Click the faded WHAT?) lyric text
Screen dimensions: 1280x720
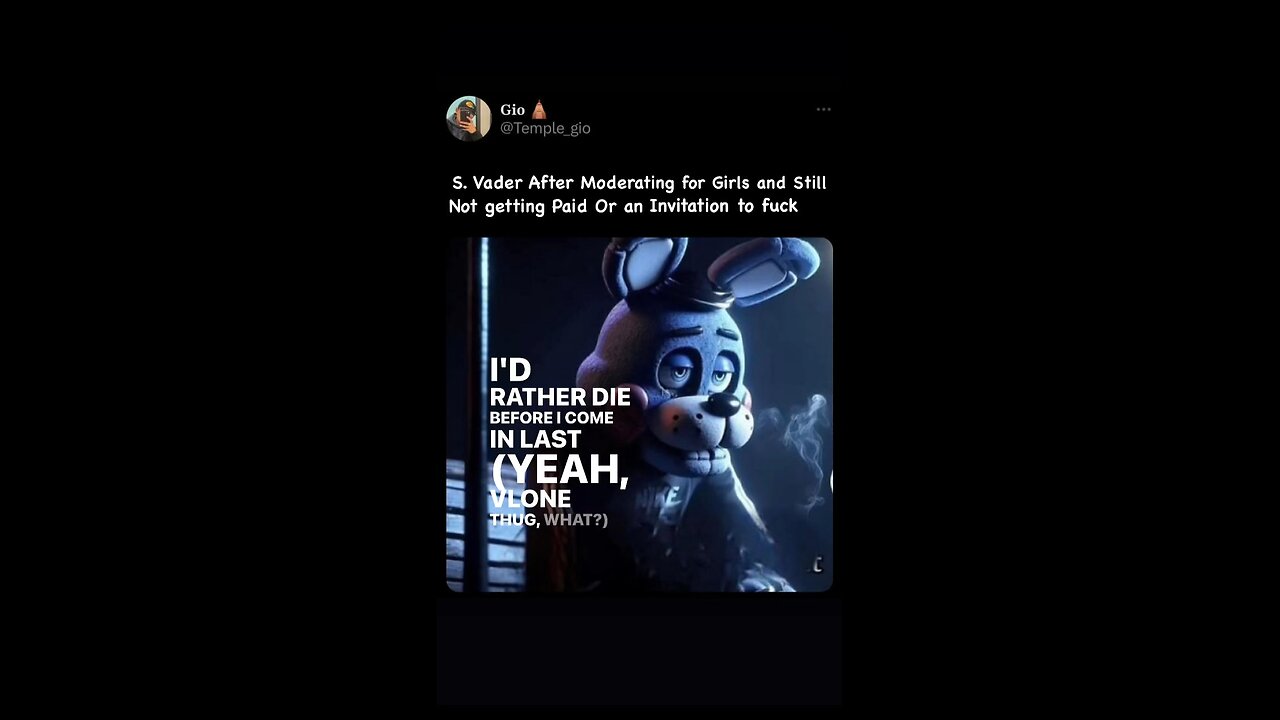click(x=576, y=520)
